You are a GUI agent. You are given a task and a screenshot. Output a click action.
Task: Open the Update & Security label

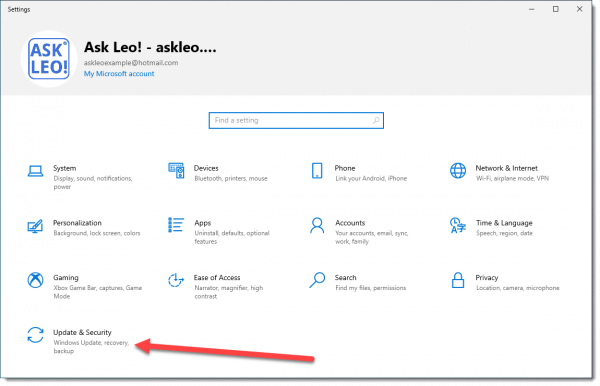point(82,332)
